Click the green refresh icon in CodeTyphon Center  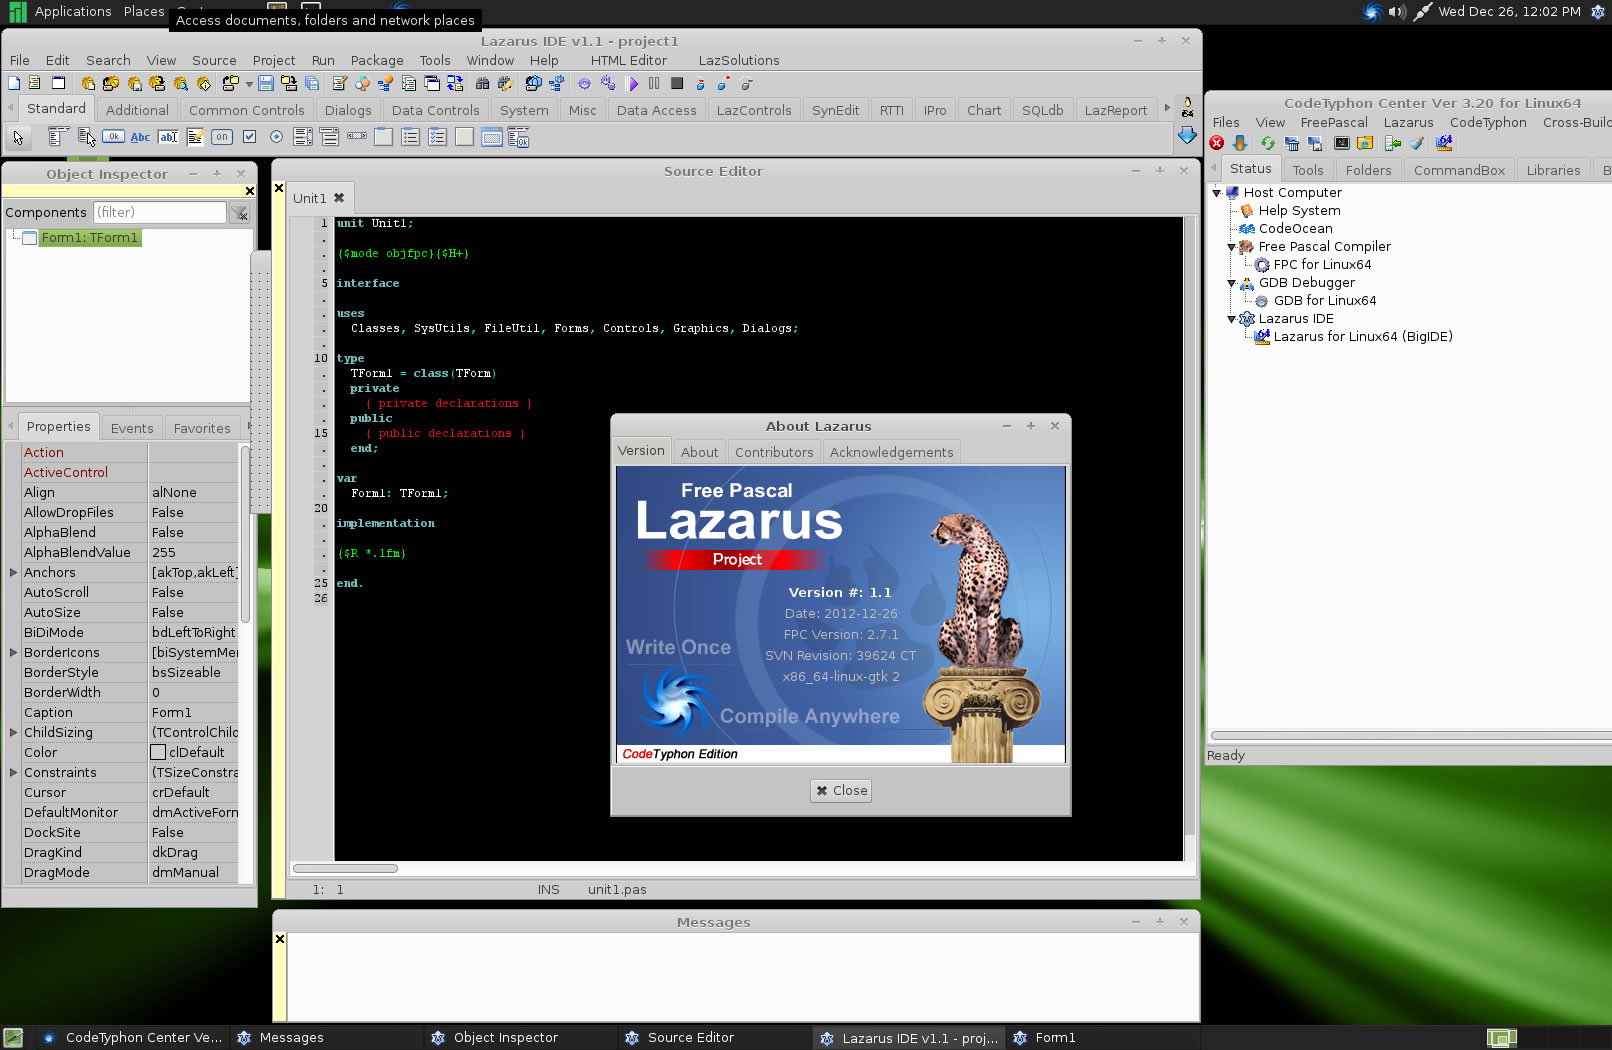1268,143
